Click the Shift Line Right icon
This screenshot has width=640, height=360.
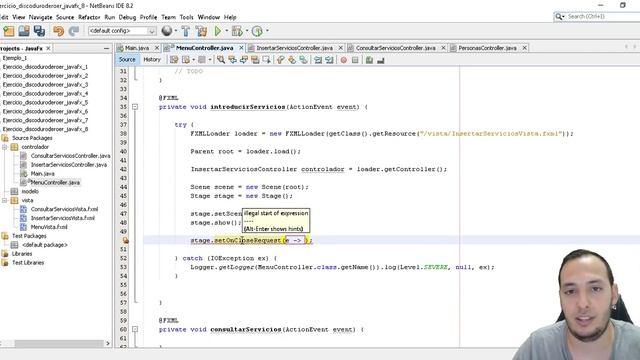329,60
